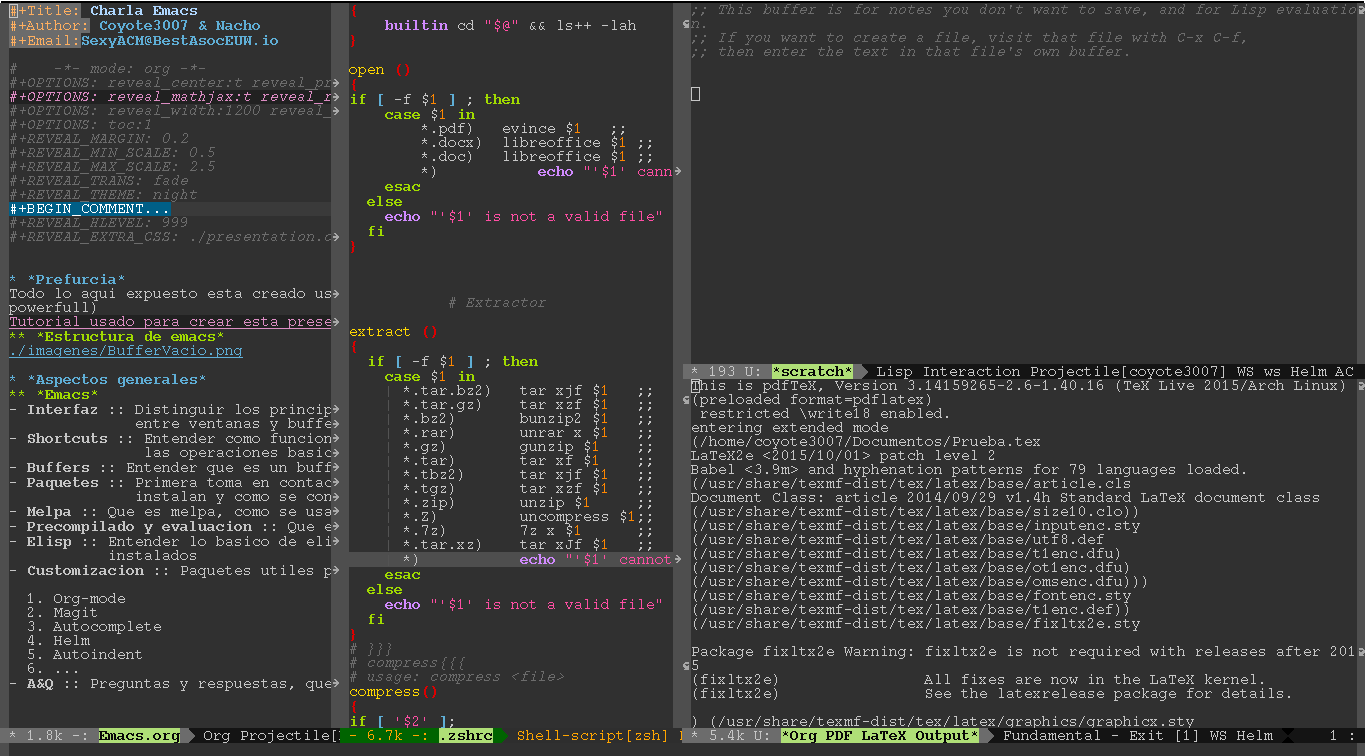
Task: Click the '# Extractor' comment
Action: 497,302
